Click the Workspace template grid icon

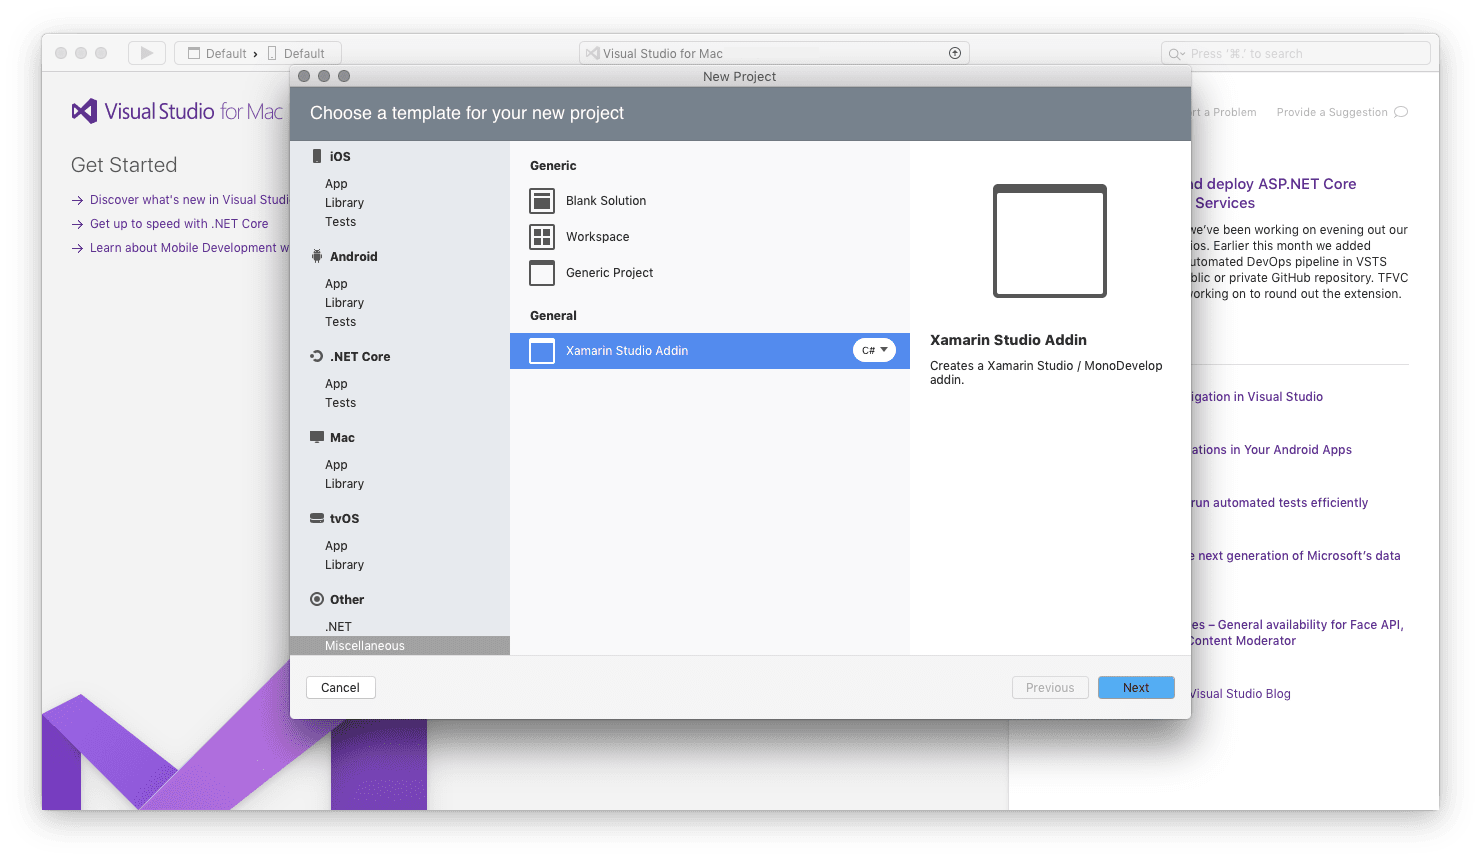point(542,237)
